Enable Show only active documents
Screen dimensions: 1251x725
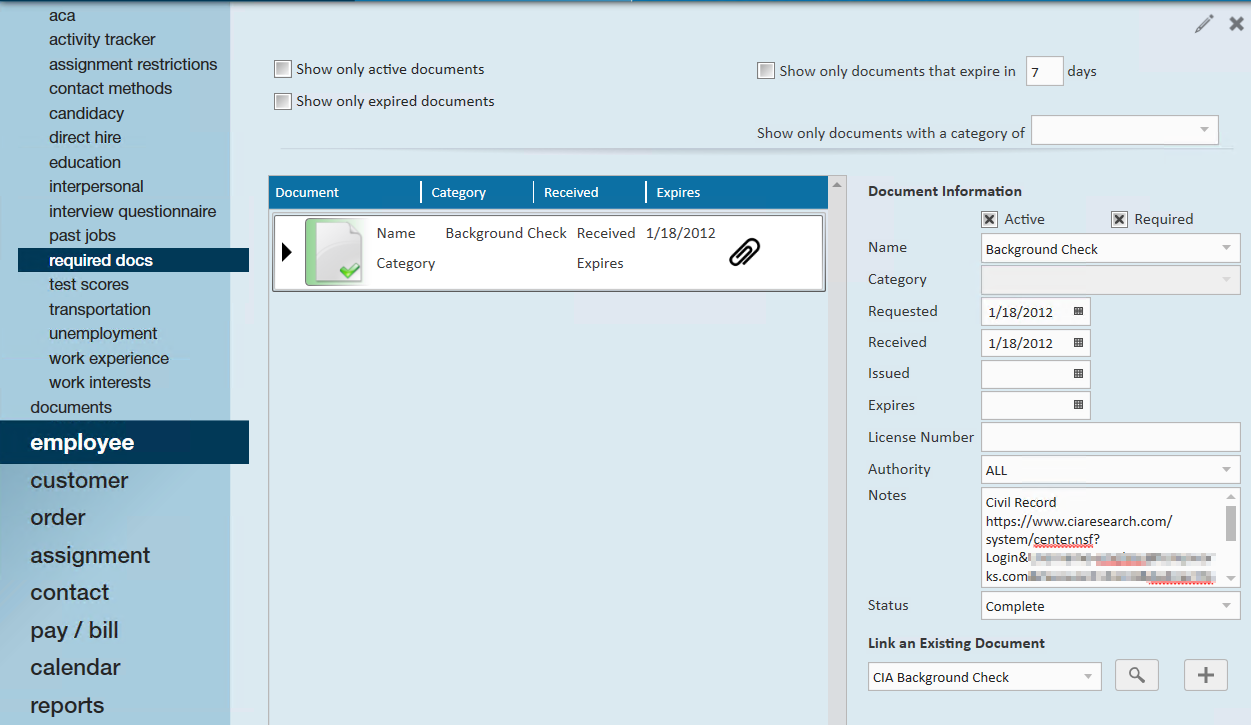click(283, 69)
